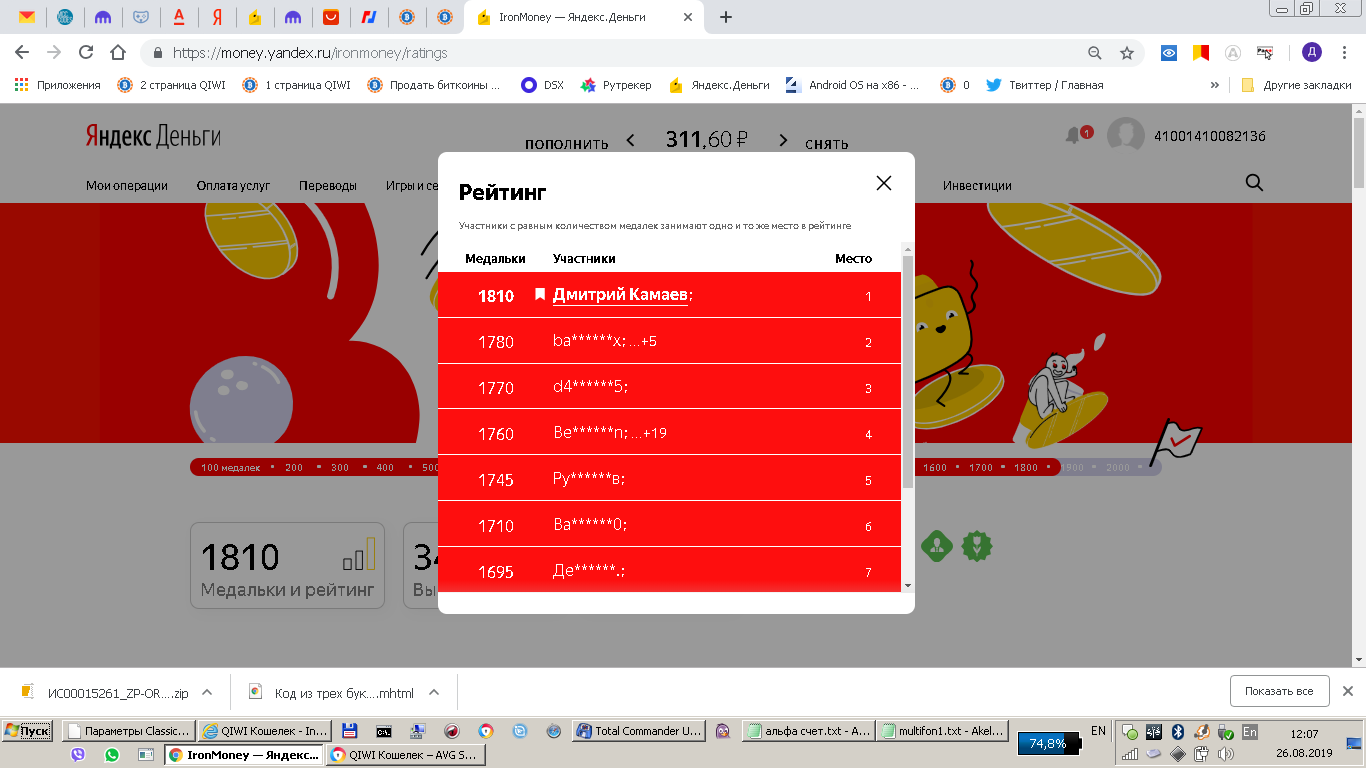Open the Рутрекер bookmark

[616, 85]
